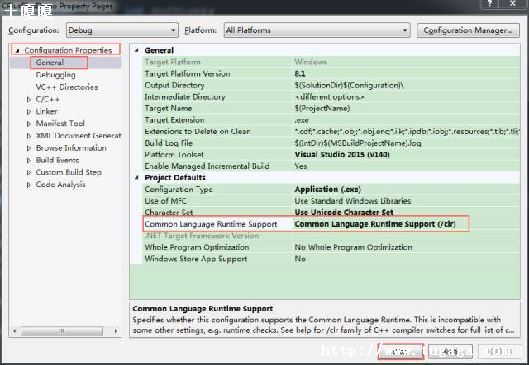Click the Application (.exe) configuration type value
529x365 pixels.
click(328, 189)
